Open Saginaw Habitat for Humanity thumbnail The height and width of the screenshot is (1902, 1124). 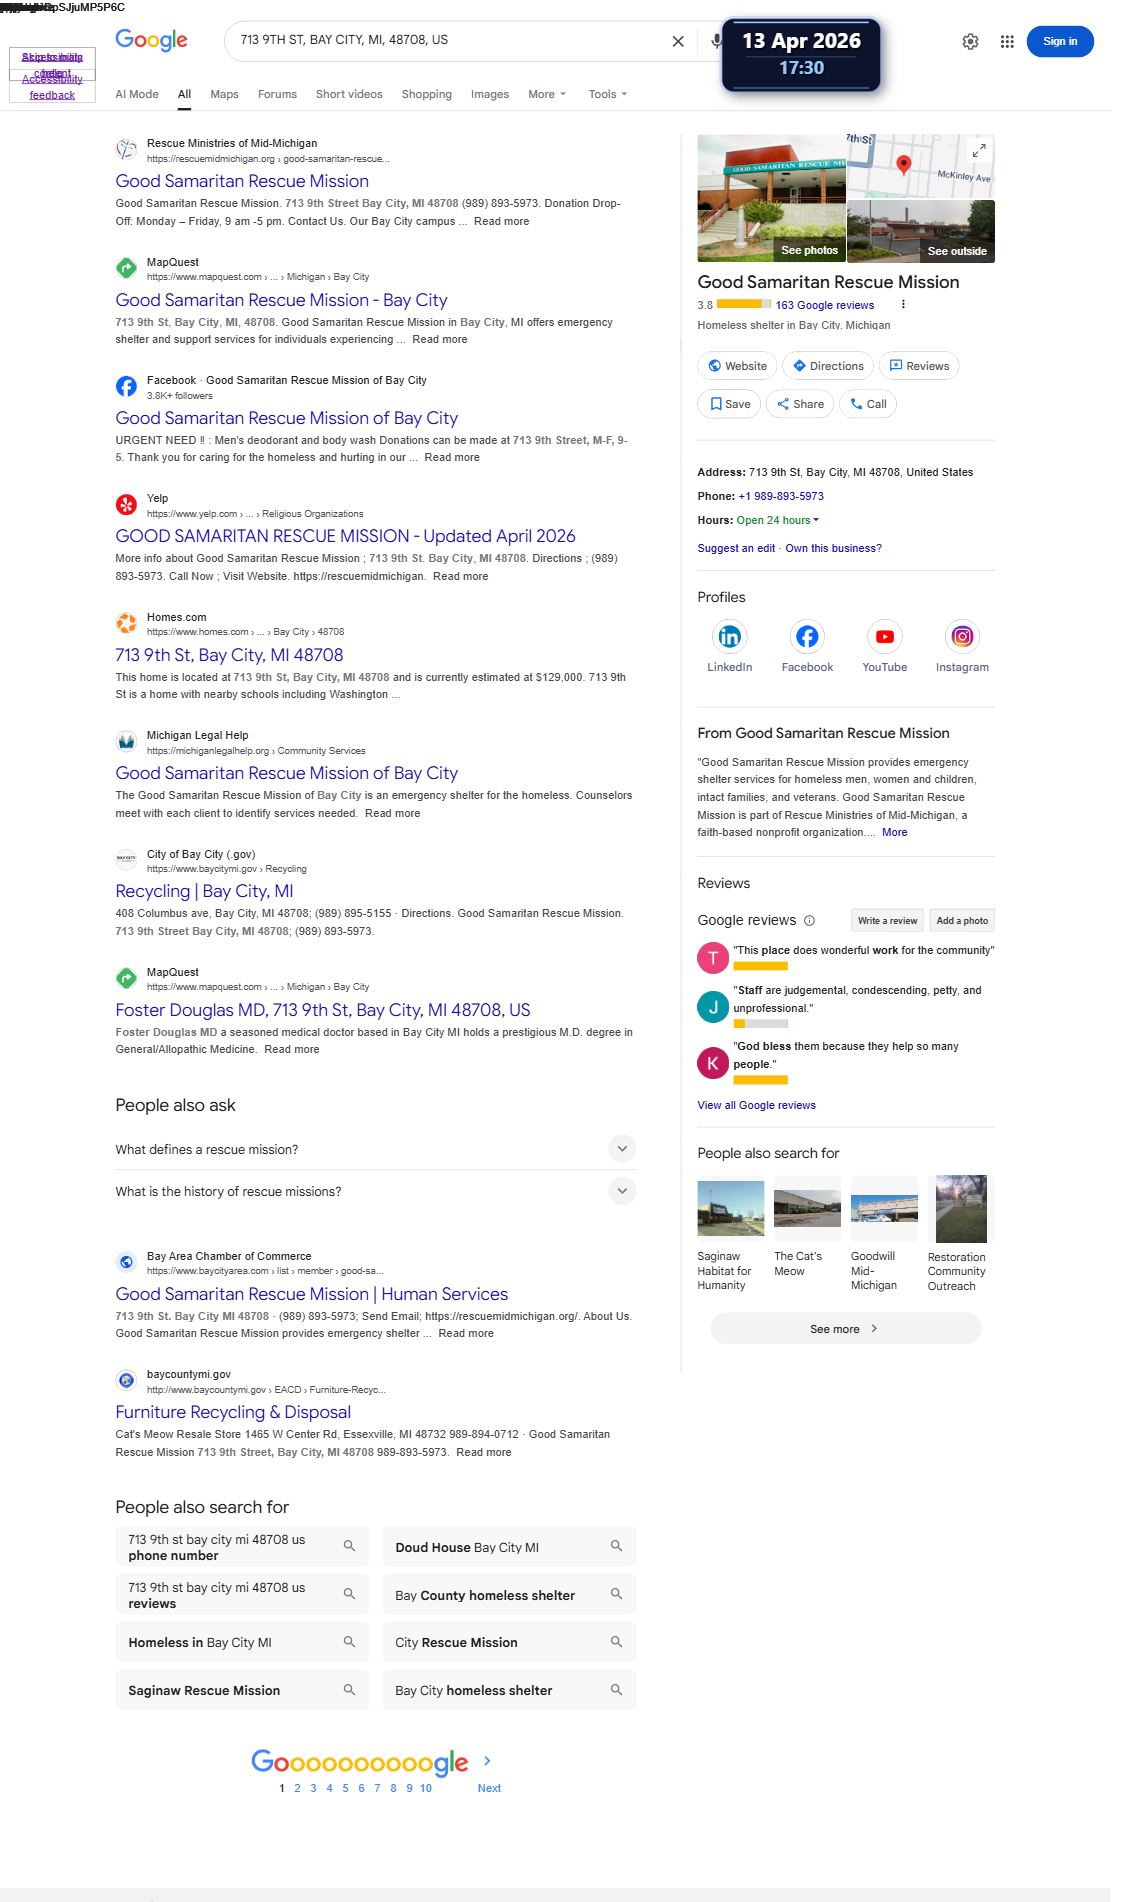click(730, 1208)
